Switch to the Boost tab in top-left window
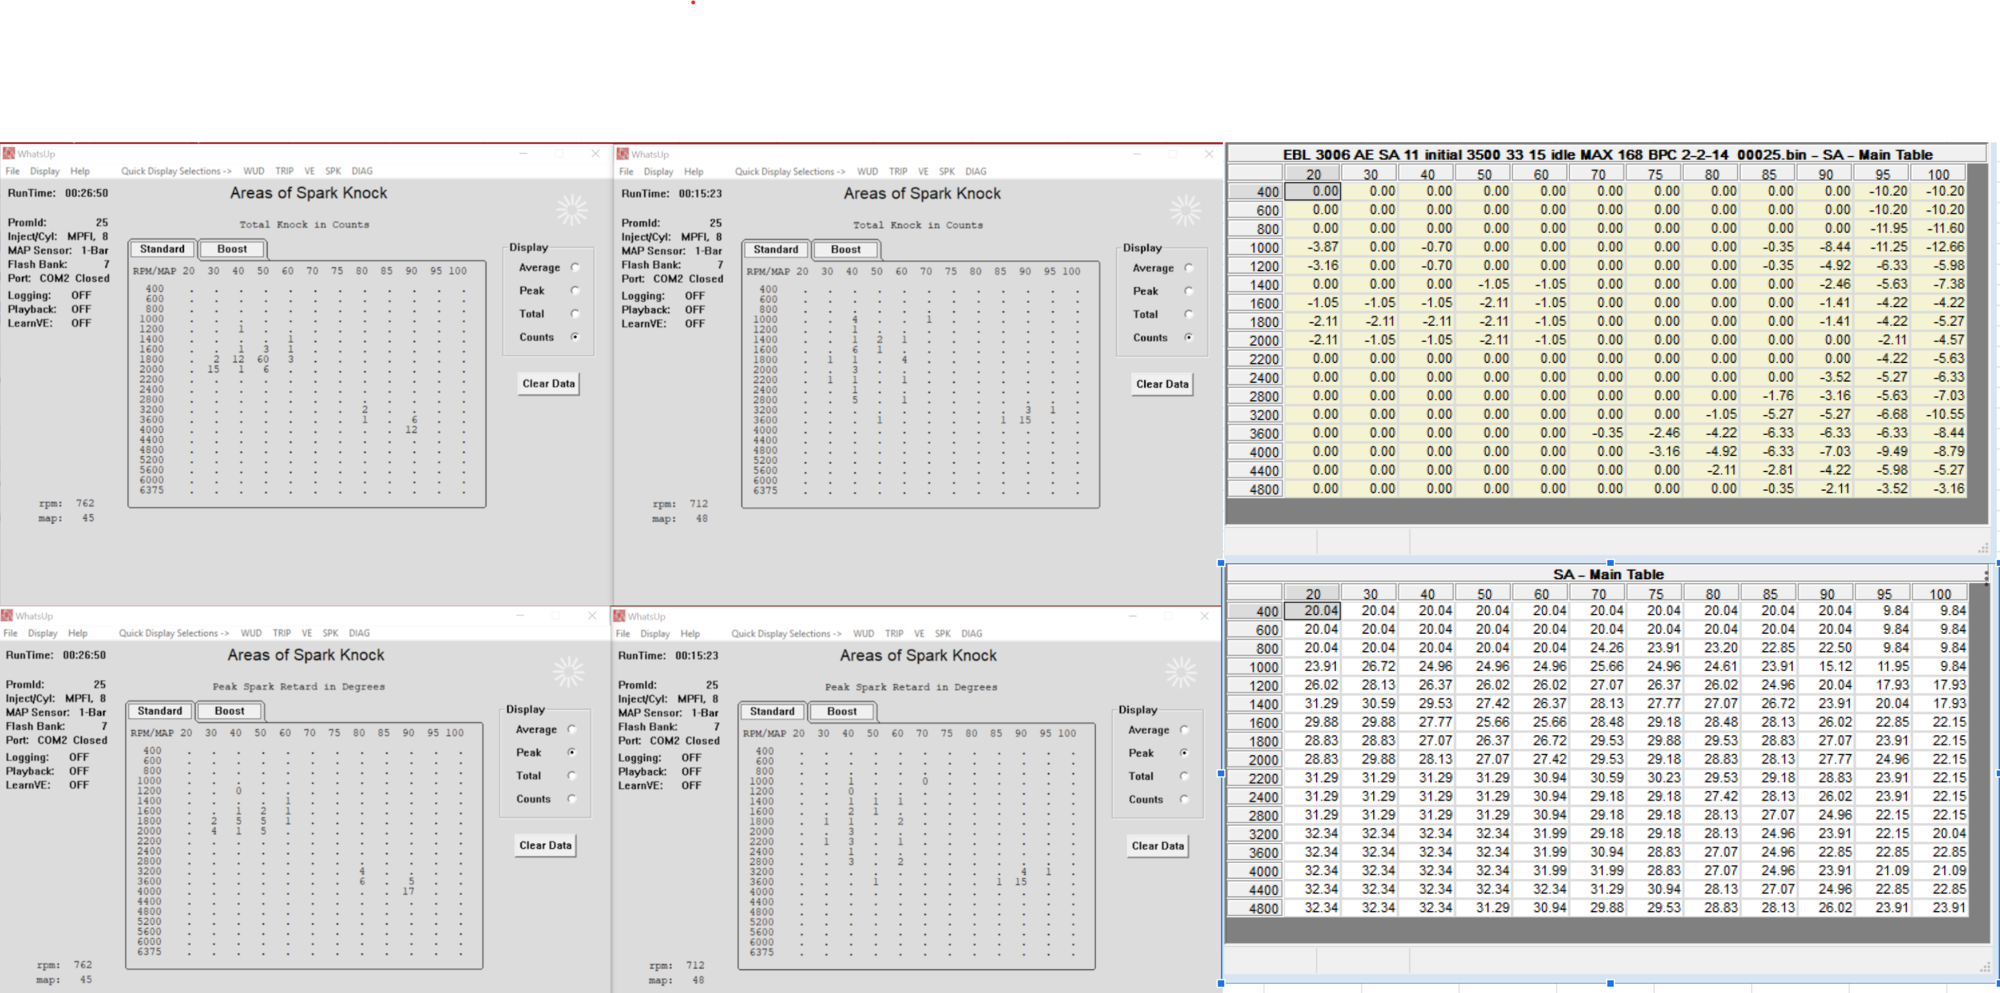Viewport: 2000px width, 993px height. click(232, 249)
